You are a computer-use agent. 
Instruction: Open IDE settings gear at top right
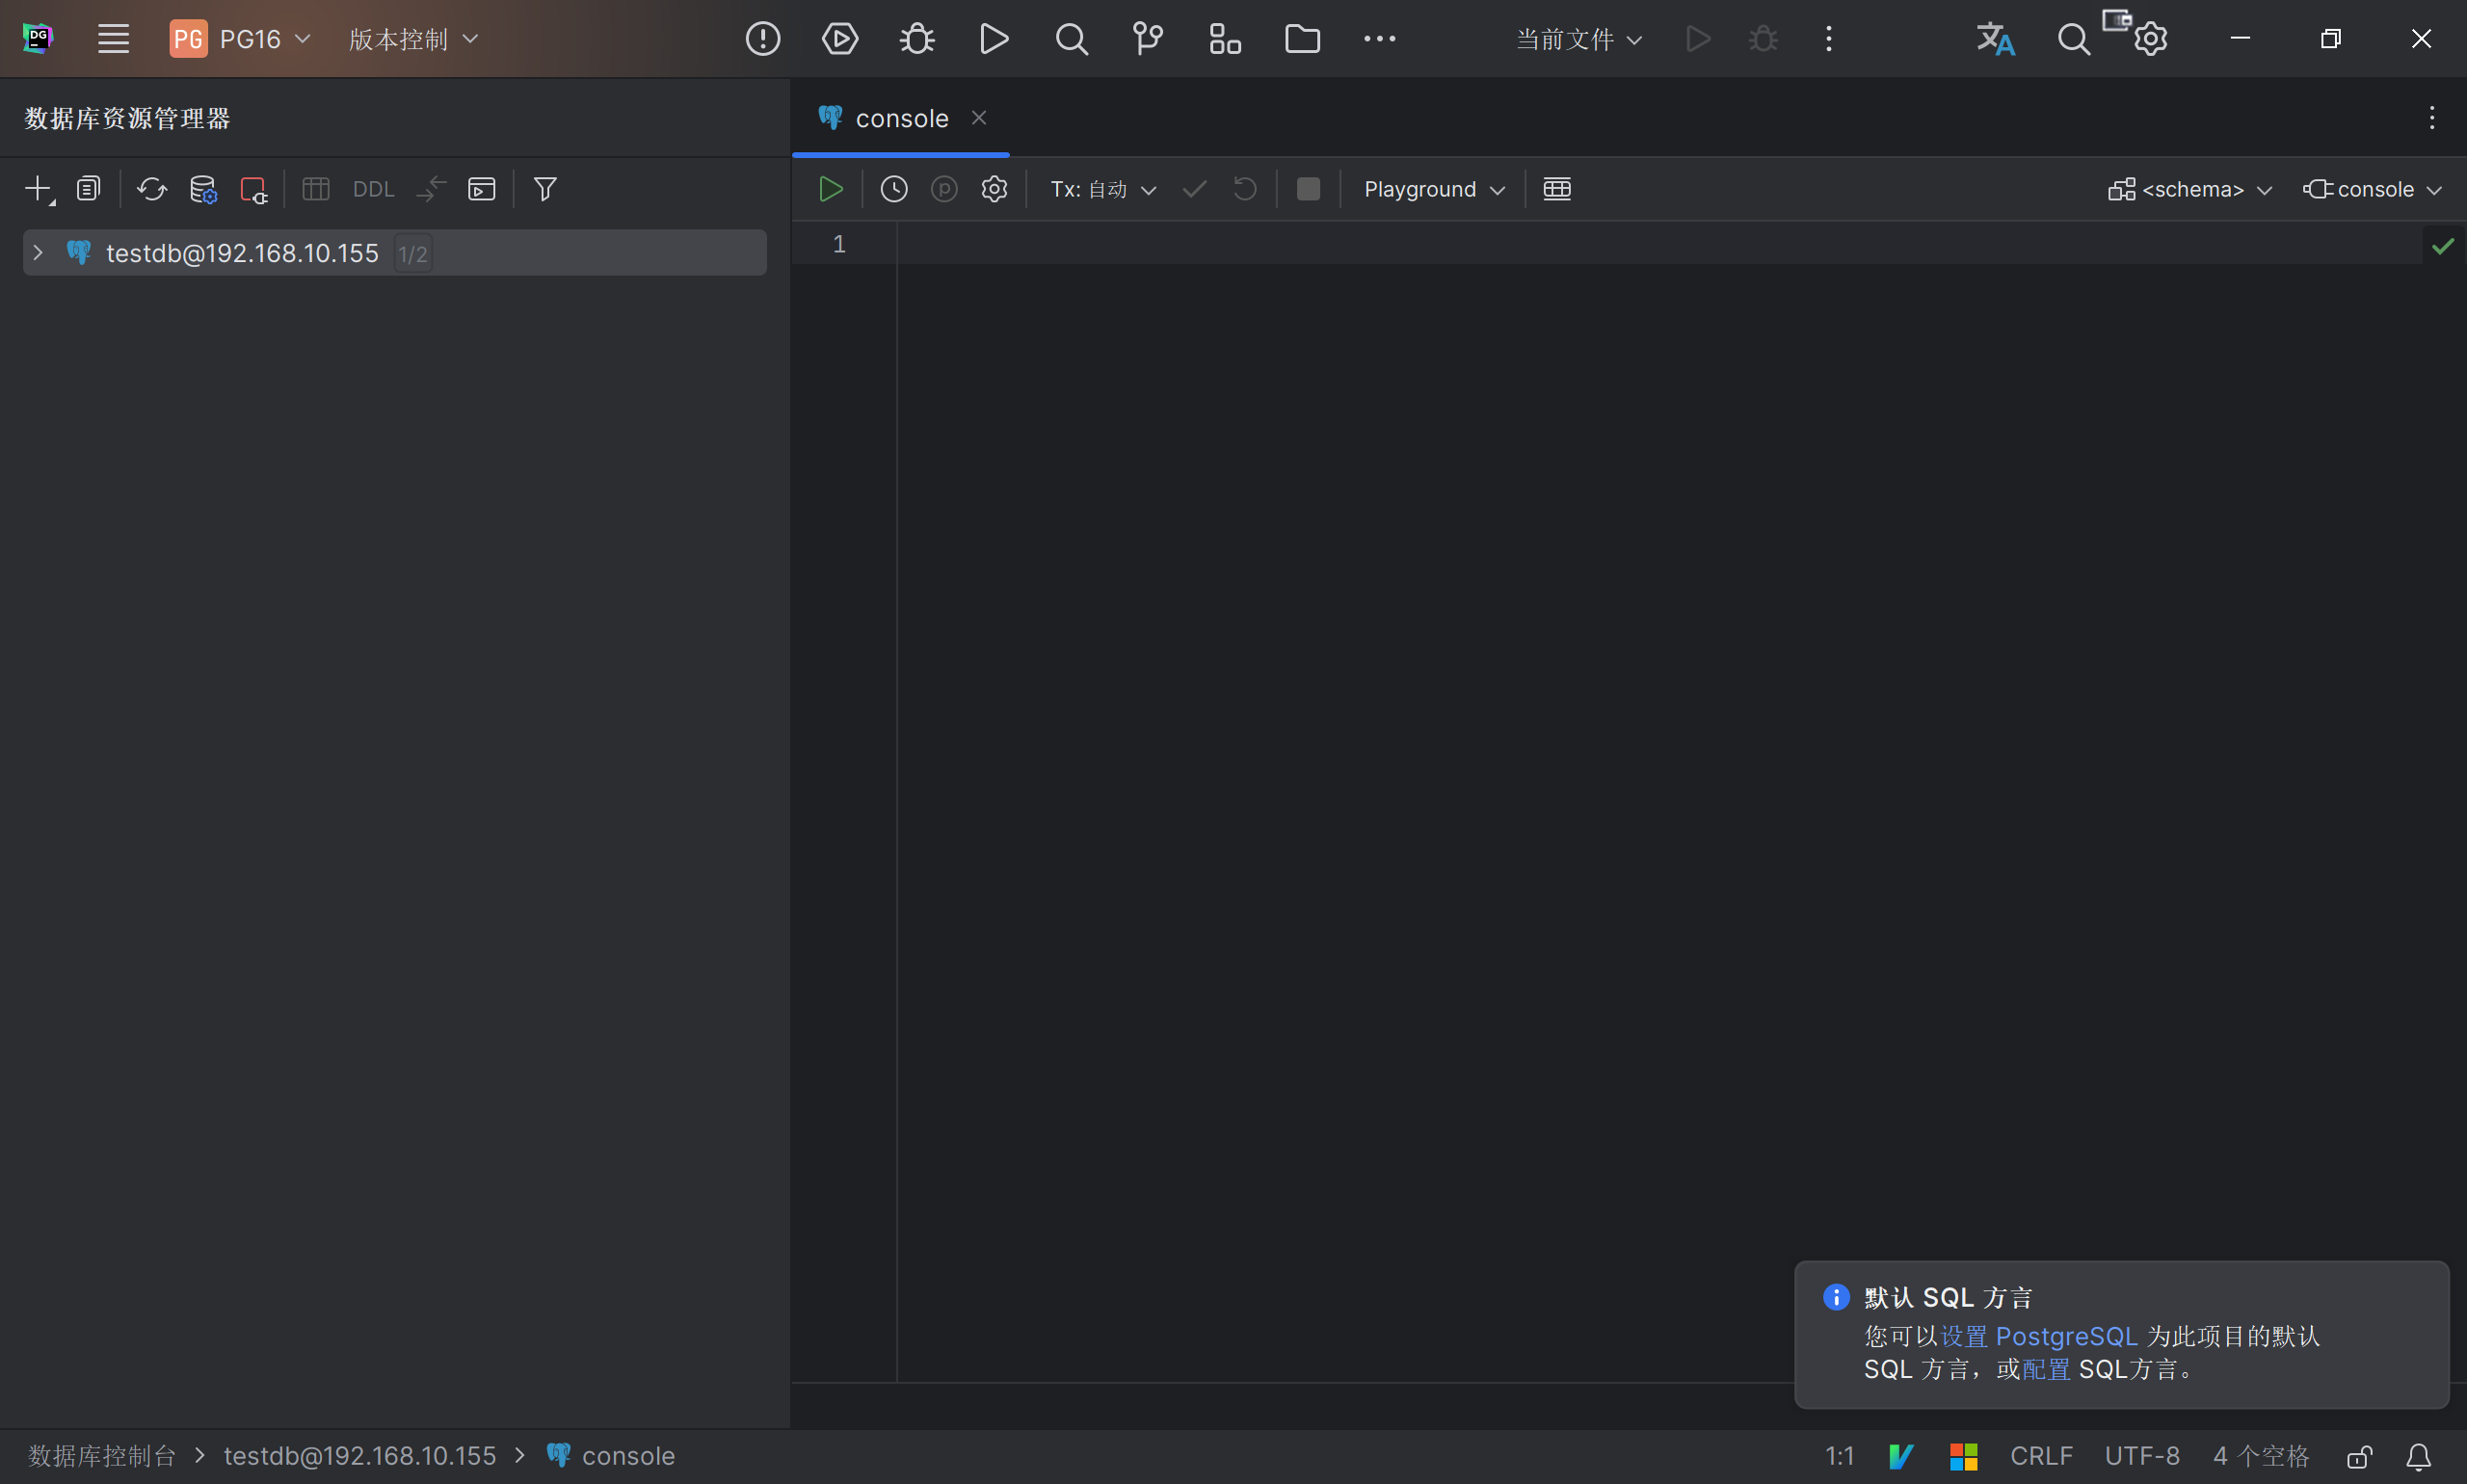[2150, 39]
